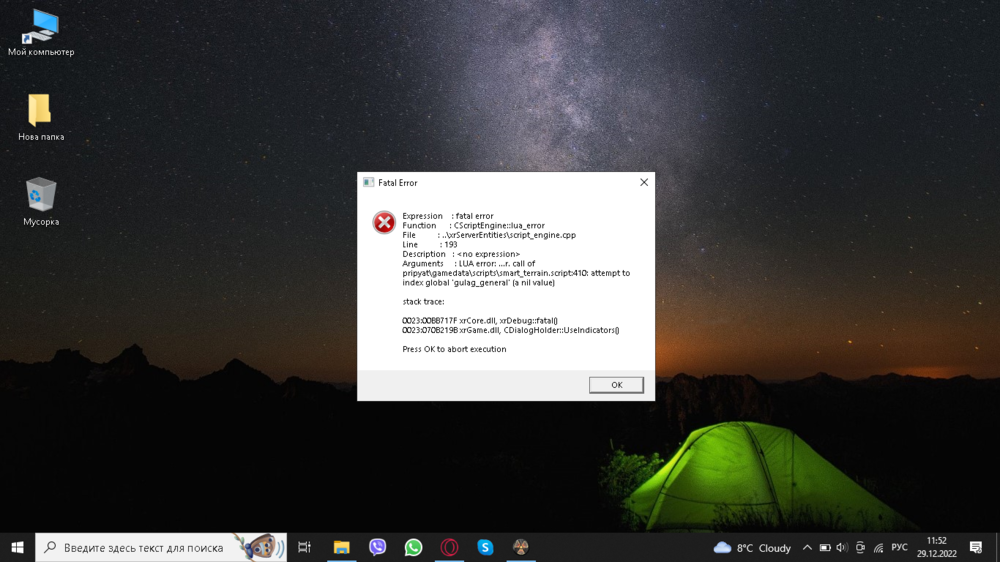This screenshot has height=562, width=1000.
Task: Open WhatsApp from the taskbar
Action: (413, 547)
